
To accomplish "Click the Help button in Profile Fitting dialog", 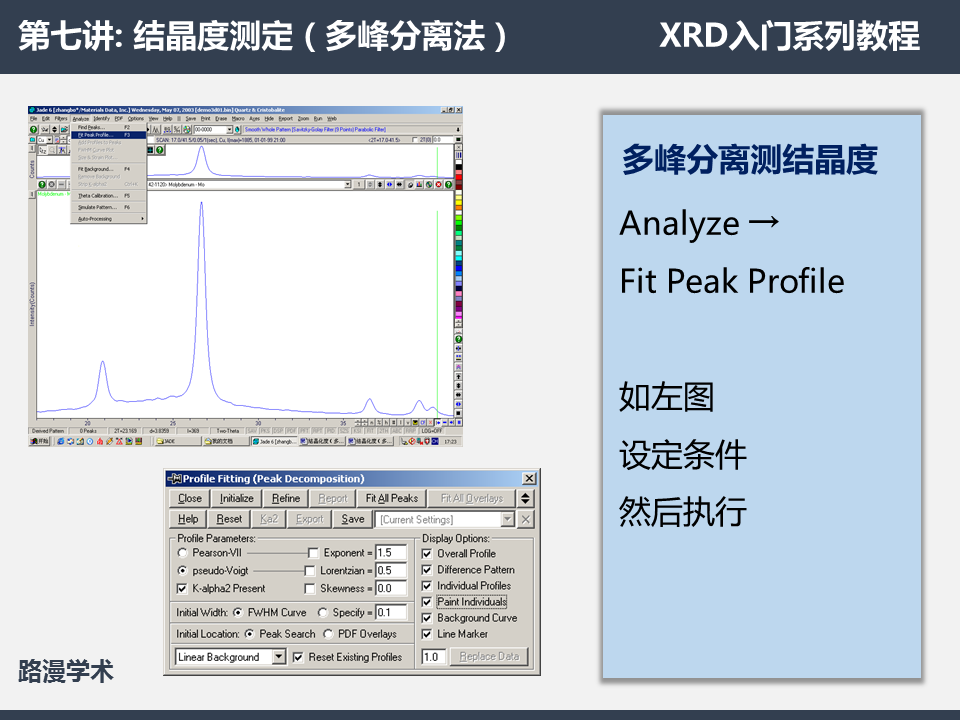I will click(188, 519).
